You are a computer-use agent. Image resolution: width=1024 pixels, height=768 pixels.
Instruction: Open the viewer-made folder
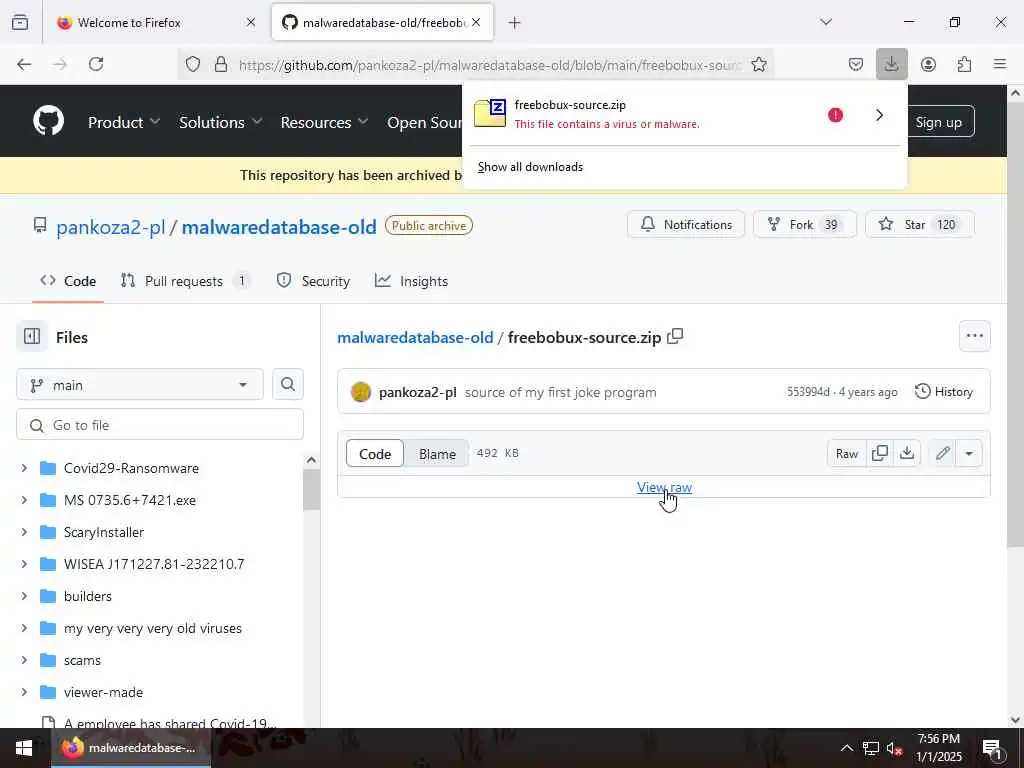coord(103,692)
